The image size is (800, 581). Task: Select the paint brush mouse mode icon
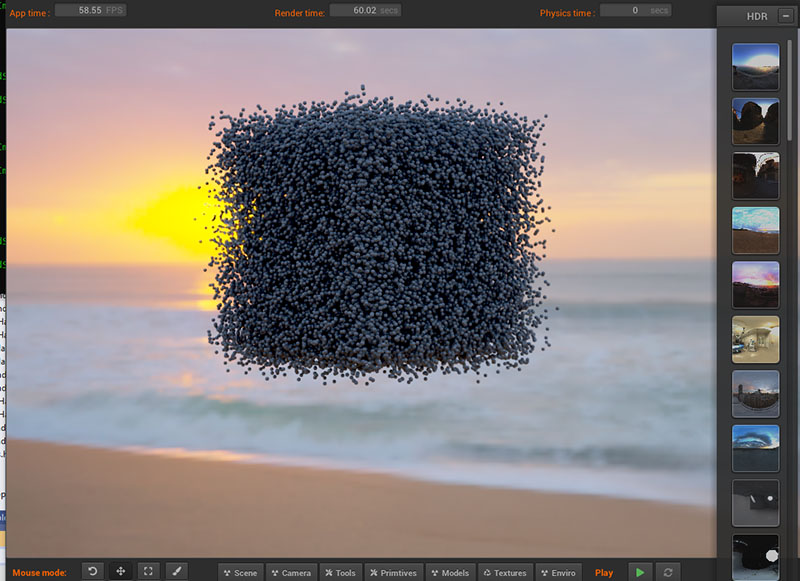[176, 571]
